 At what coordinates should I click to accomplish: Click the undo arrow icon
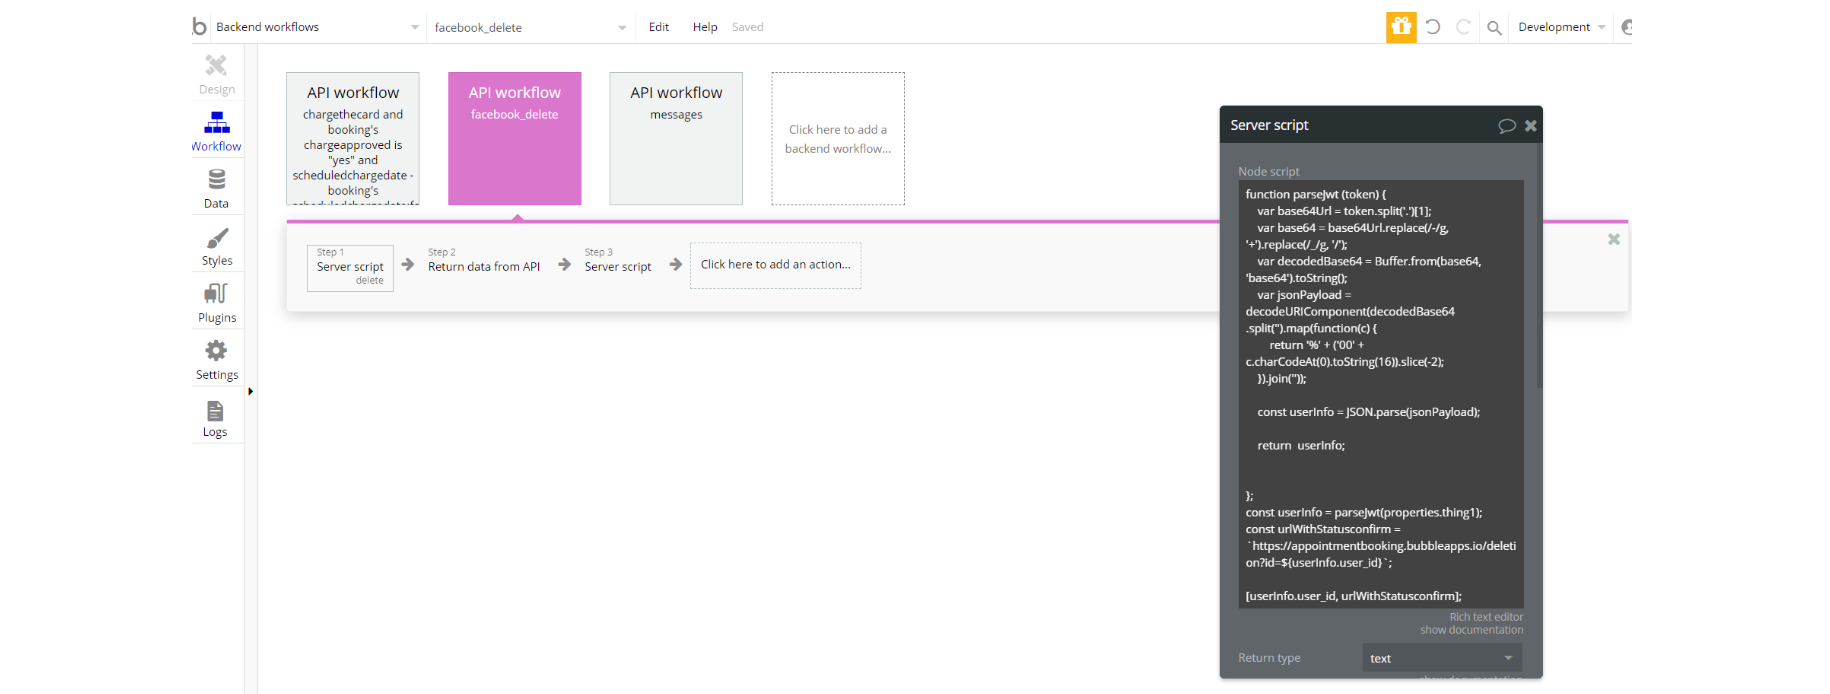1433,27
